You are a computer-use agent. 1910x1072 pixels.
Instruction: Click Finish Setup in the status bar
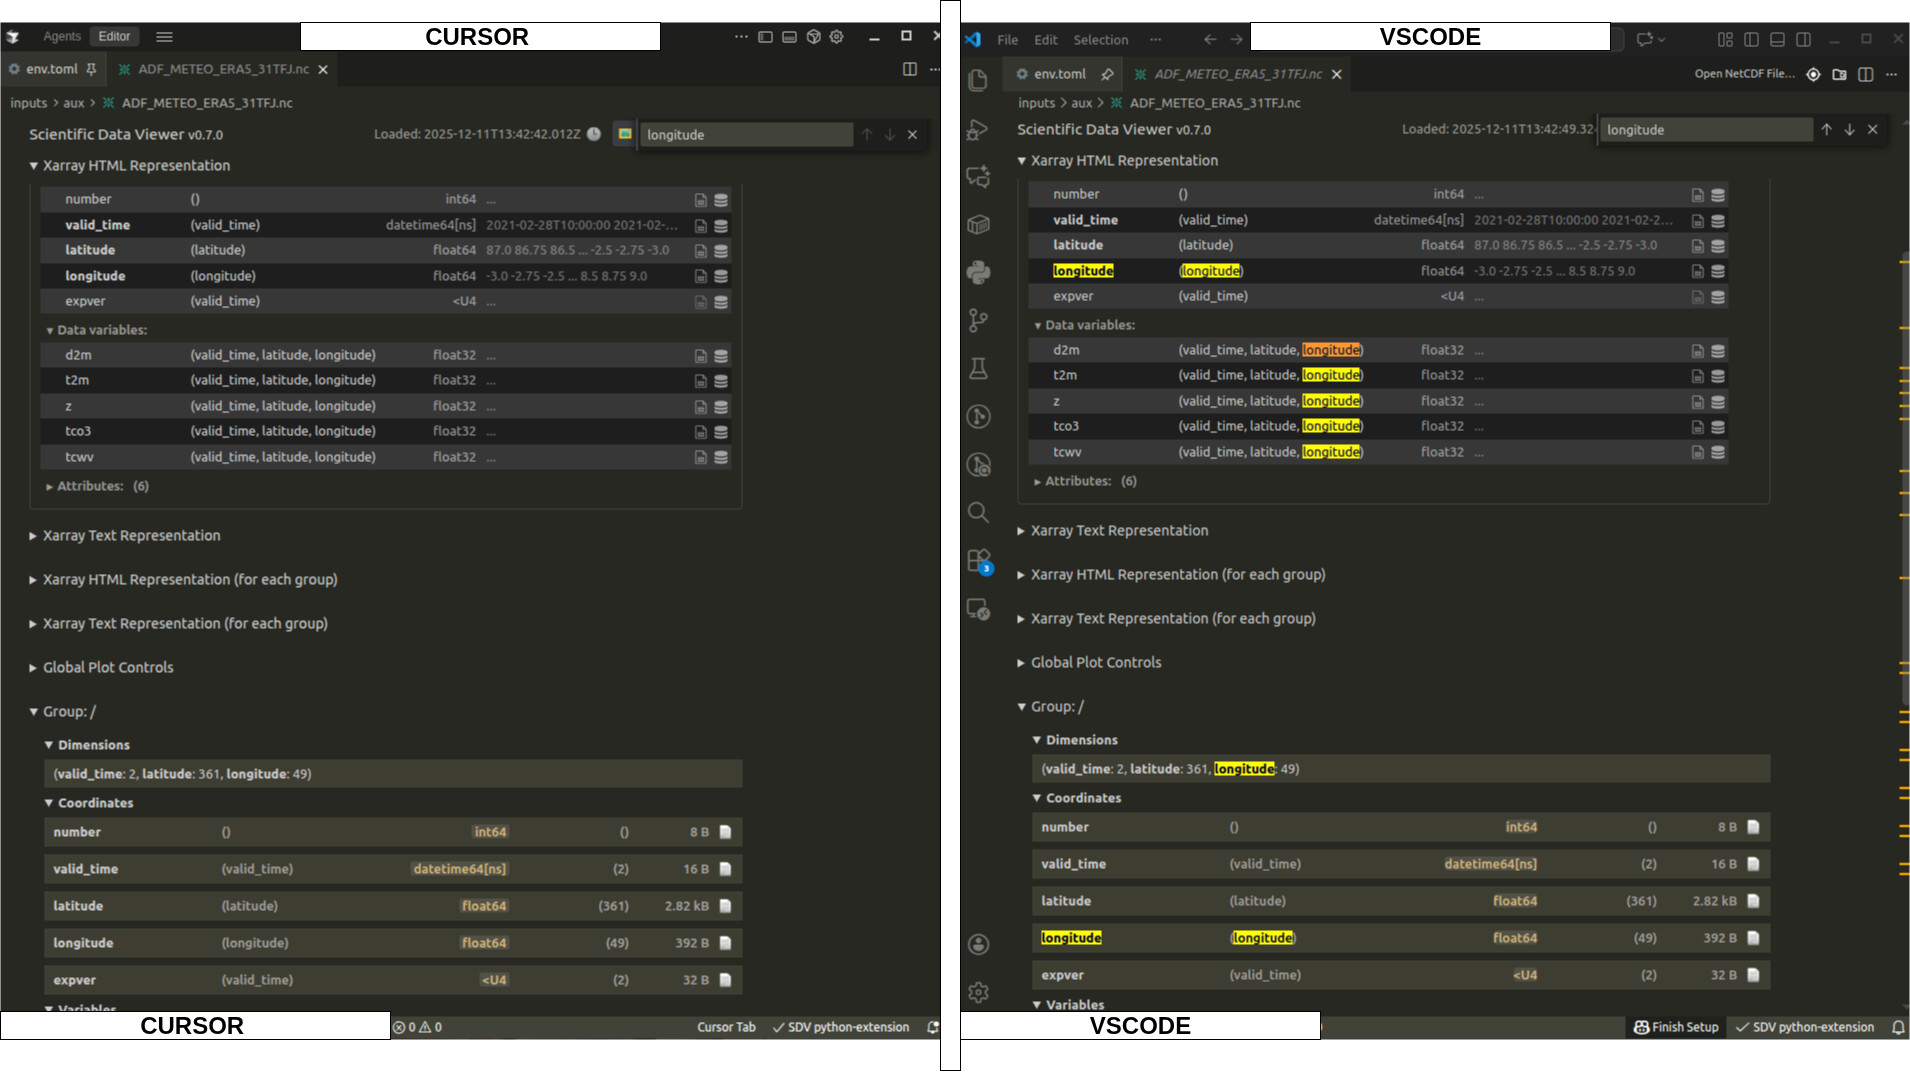(x=1675, y=1027)
